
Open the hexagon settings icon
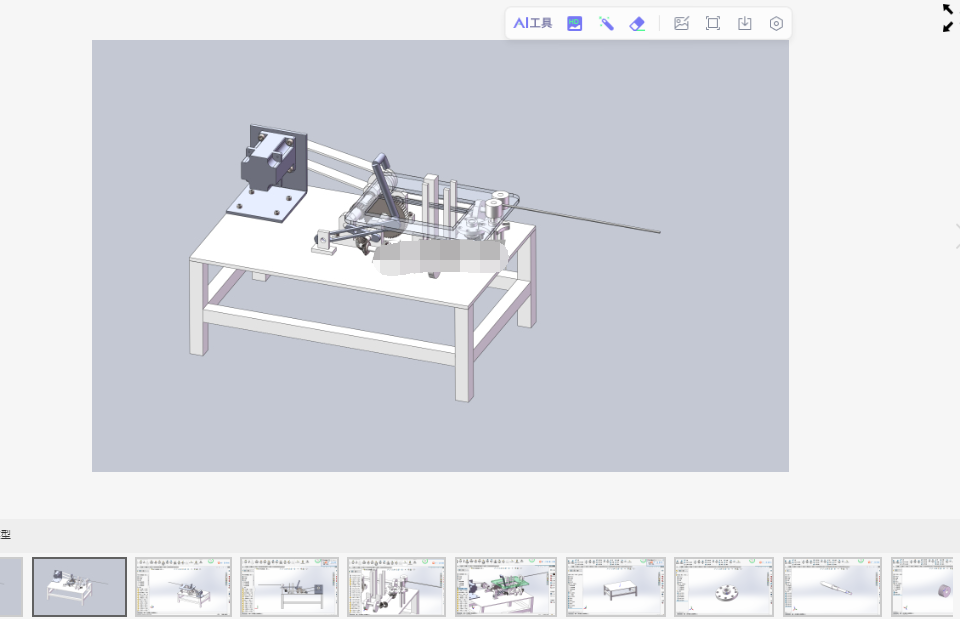click(776, 23)
